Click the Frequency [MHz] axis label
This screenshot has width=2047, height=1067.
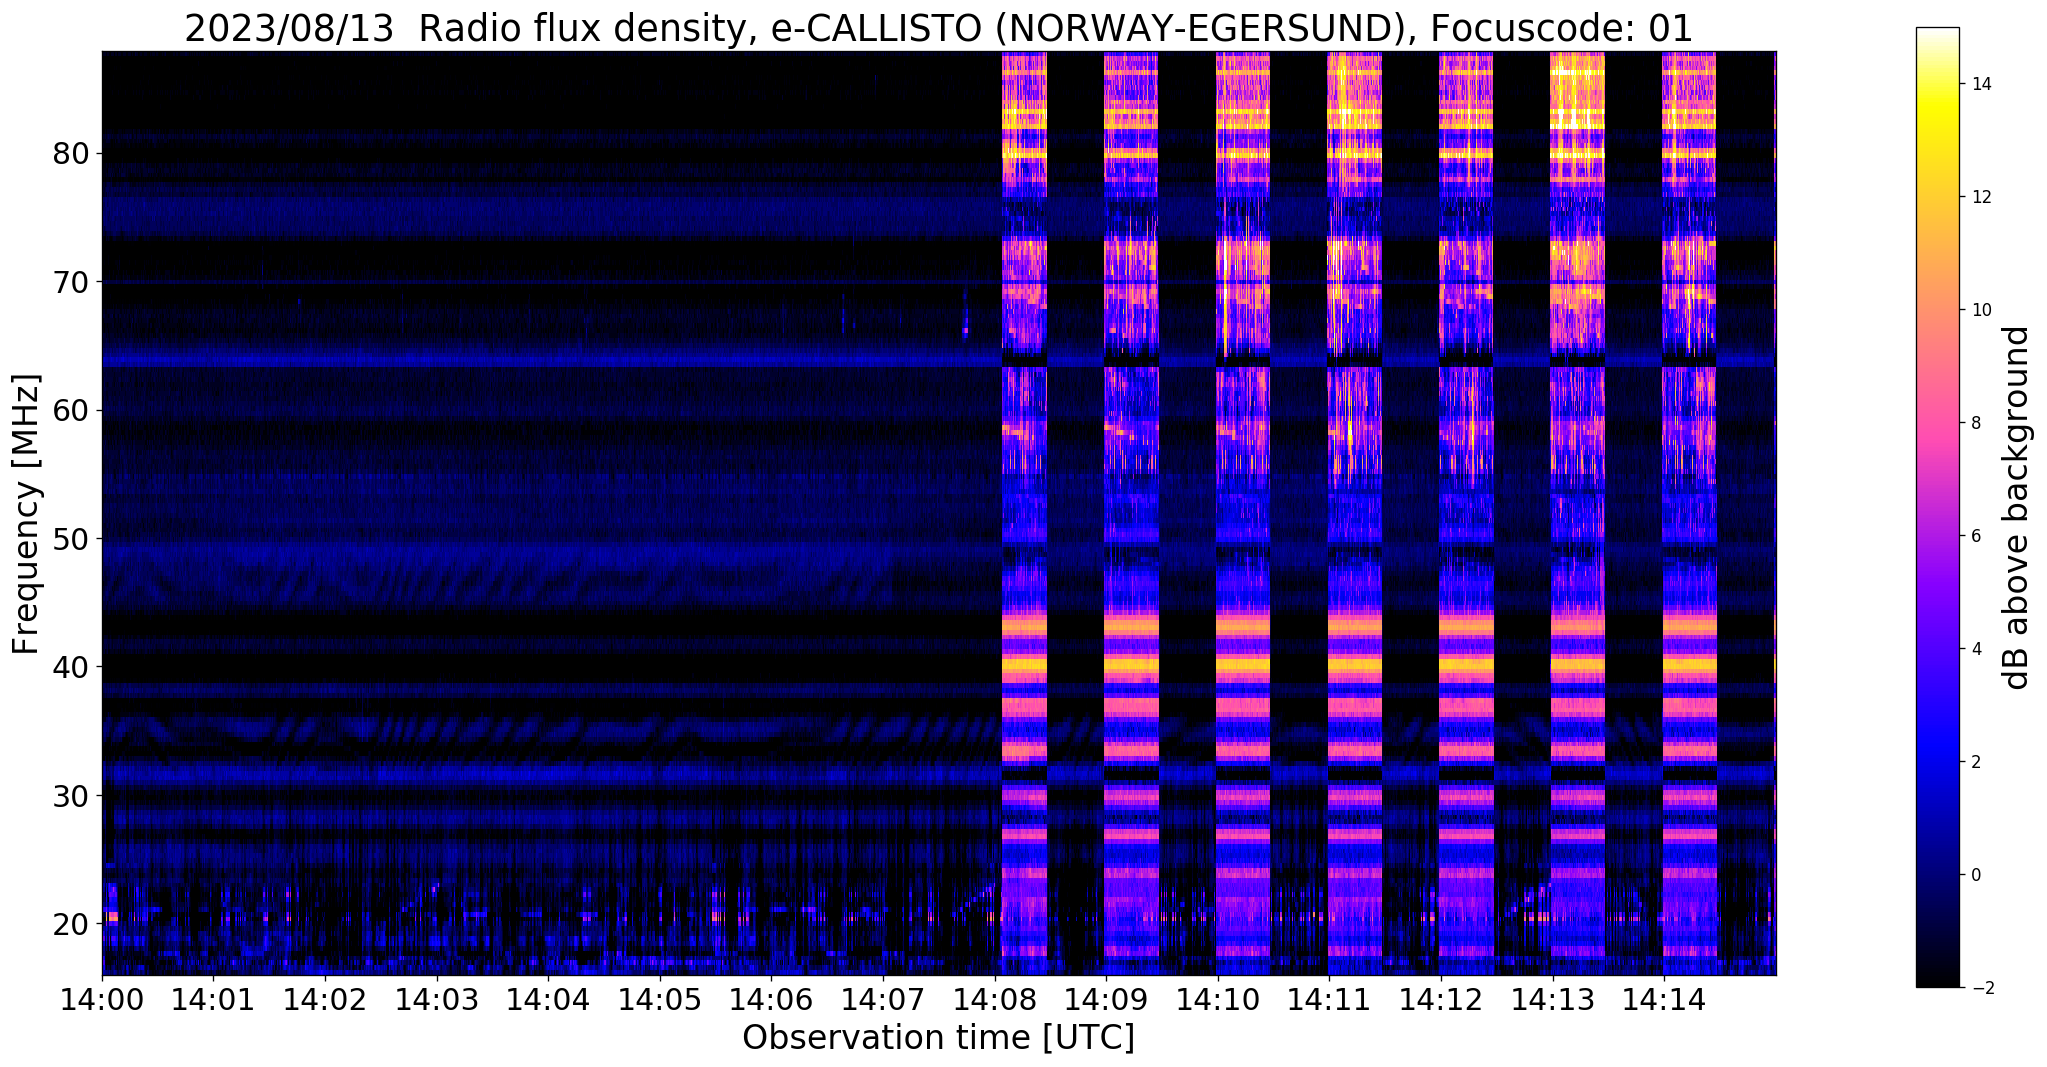point(26,514)
